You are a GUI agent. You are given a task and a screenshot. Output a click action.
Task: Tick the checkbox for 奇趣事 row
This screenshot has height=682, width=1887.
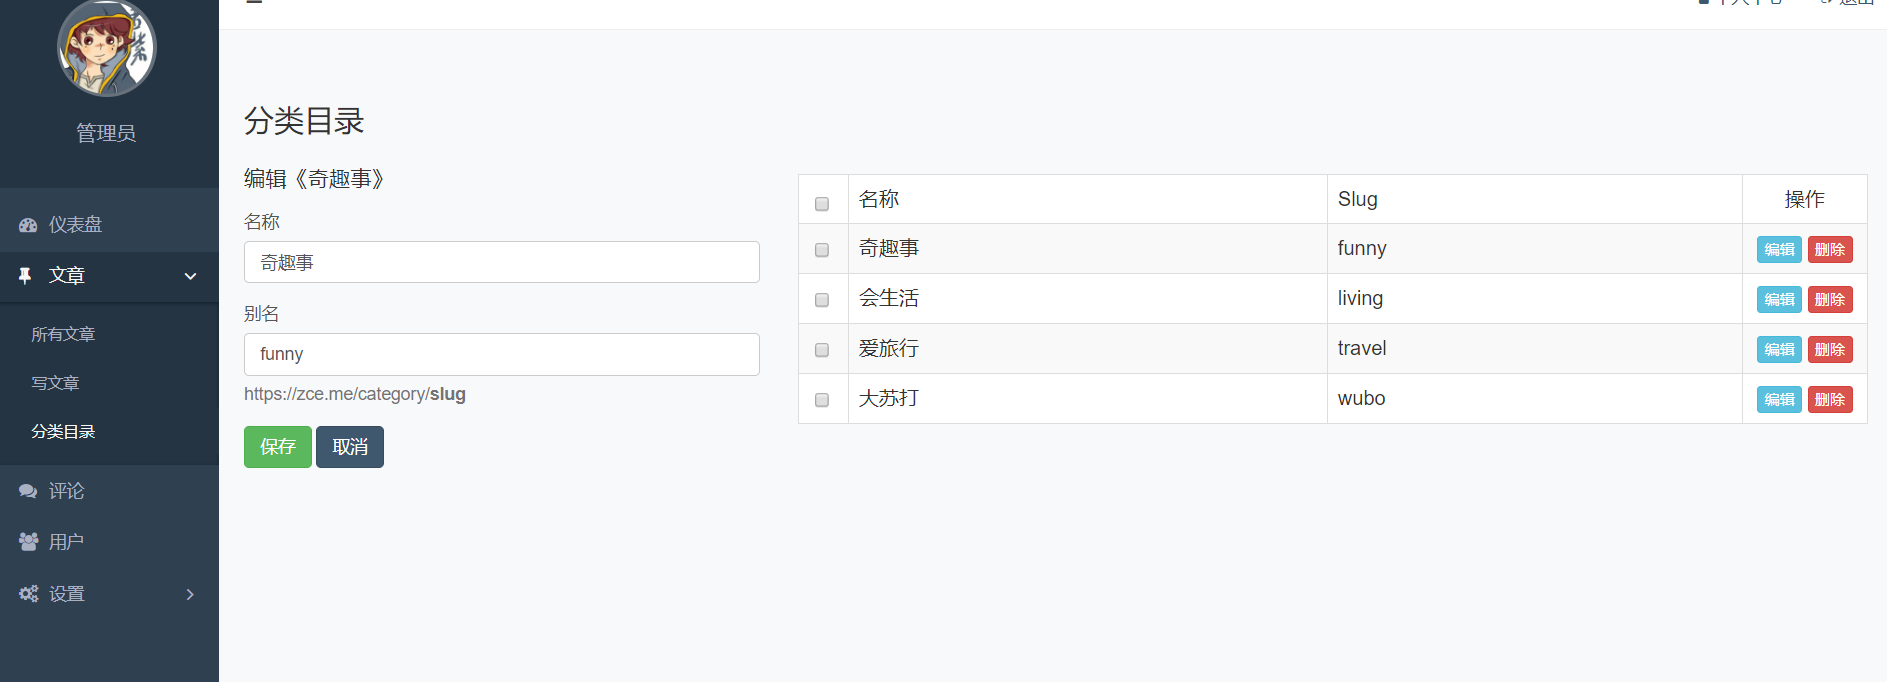coord(822,250)
